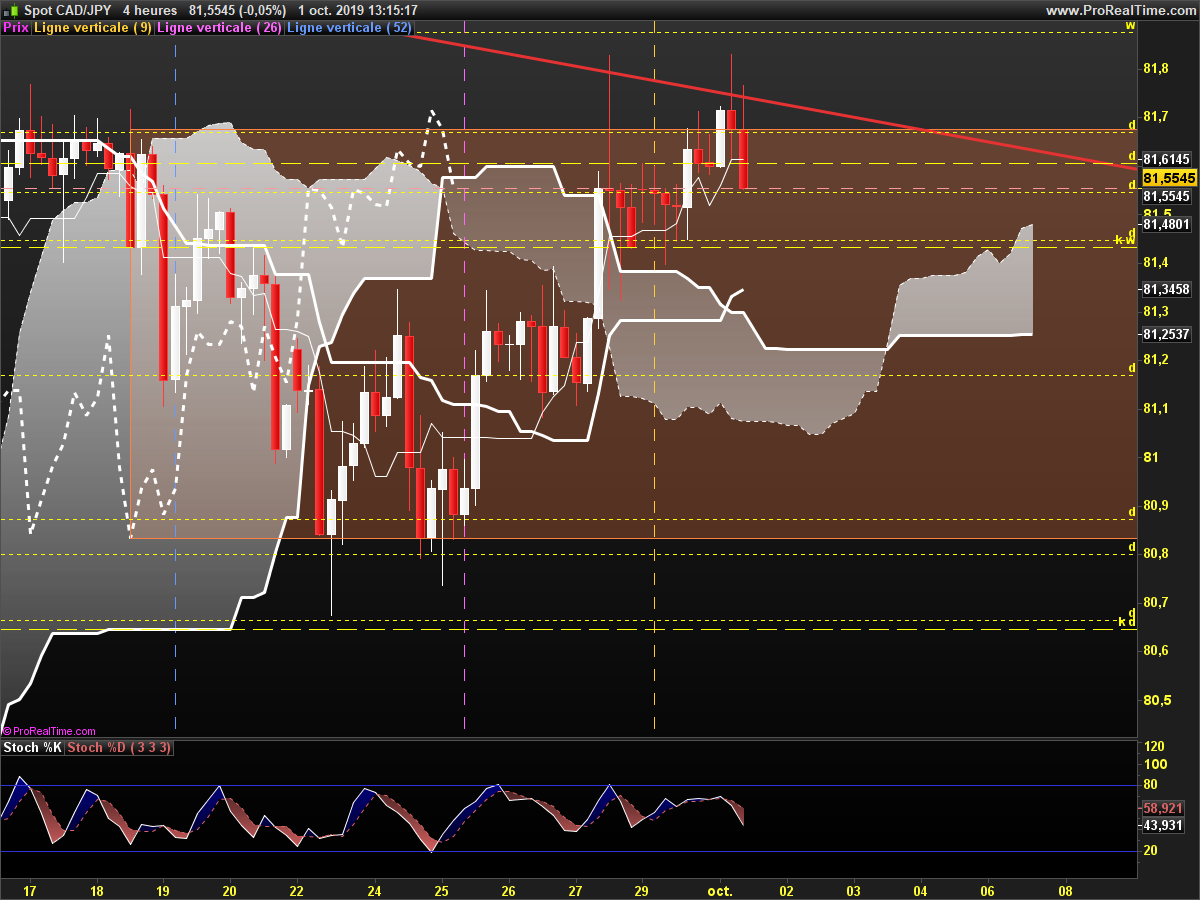Image resolution: width=1200 pixels, height=900 pixels.
Task: Click the 100 stochastic scale level
Action: coord(1154,765)
